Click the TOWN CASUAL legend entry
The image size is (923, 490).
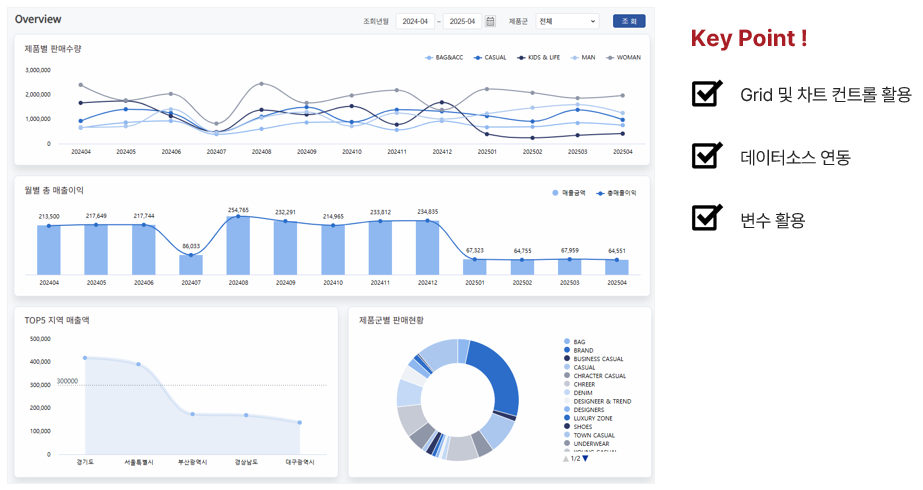pyautogui.click(x=589, y=435)
